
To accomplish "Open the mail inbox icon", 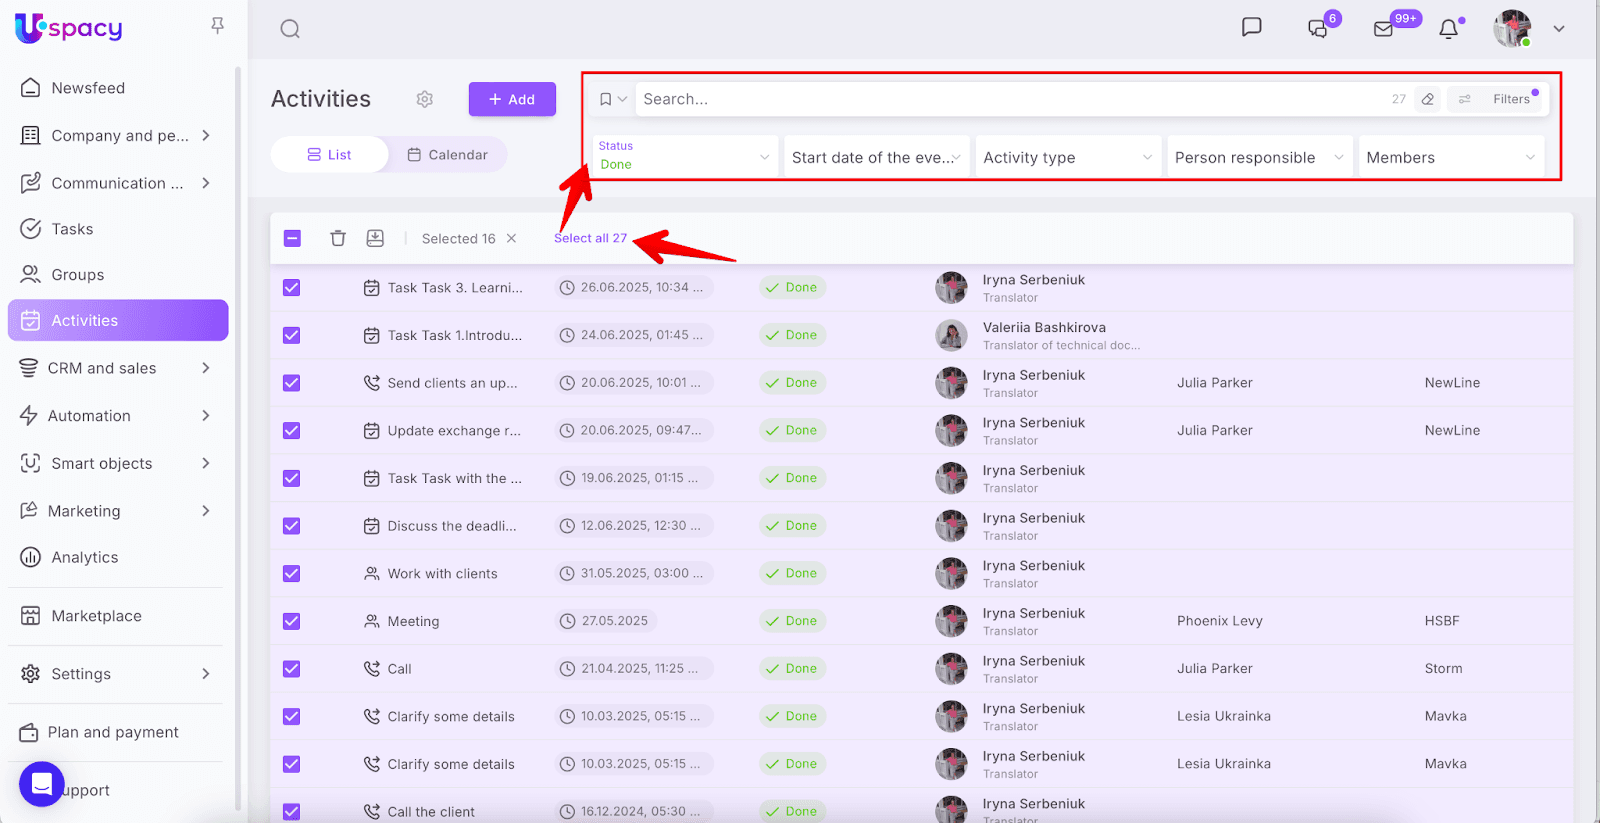I will 1384,29.
